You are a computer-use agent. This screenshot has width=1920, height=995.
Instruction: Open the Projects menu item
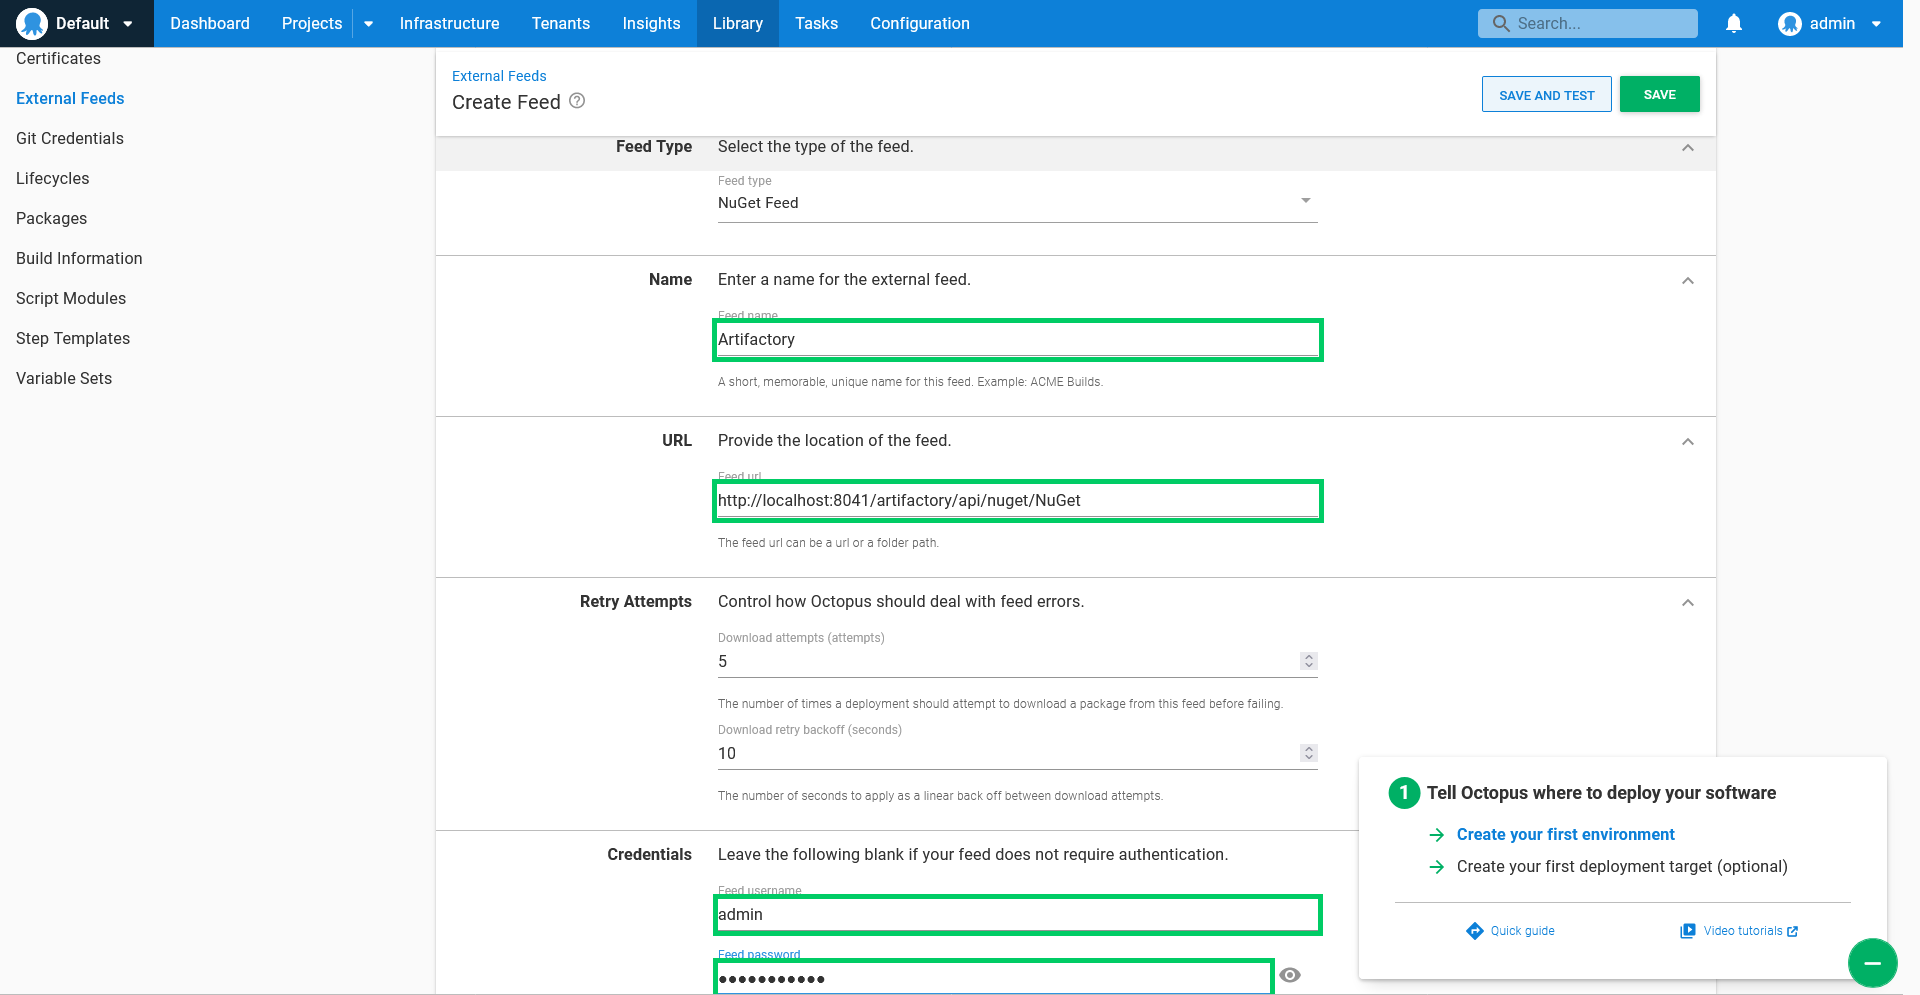point(312,23)
